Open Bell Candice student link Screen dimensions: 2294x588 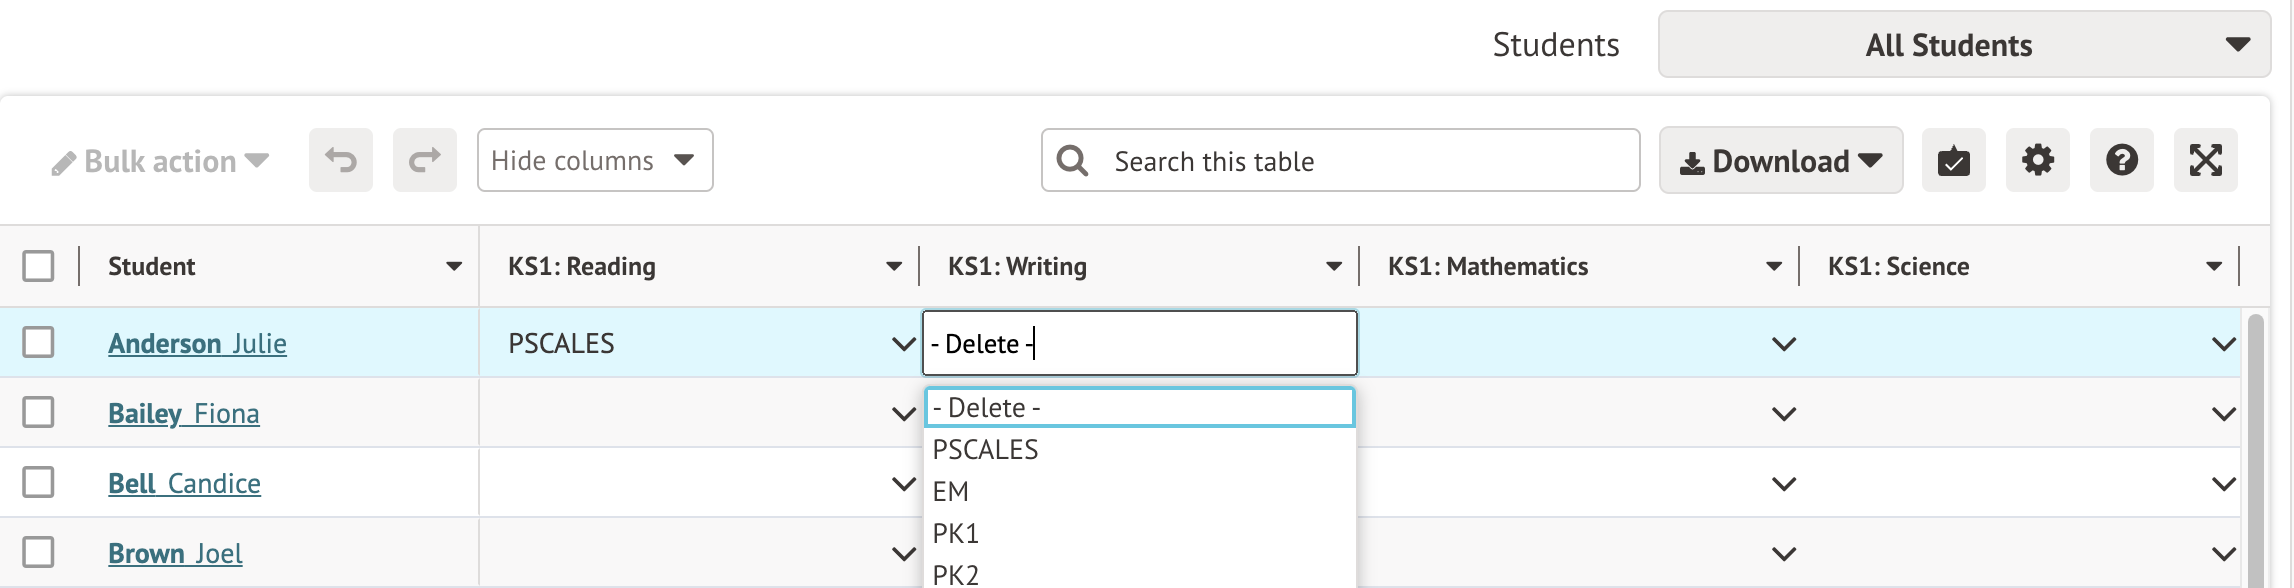[184, 483]
